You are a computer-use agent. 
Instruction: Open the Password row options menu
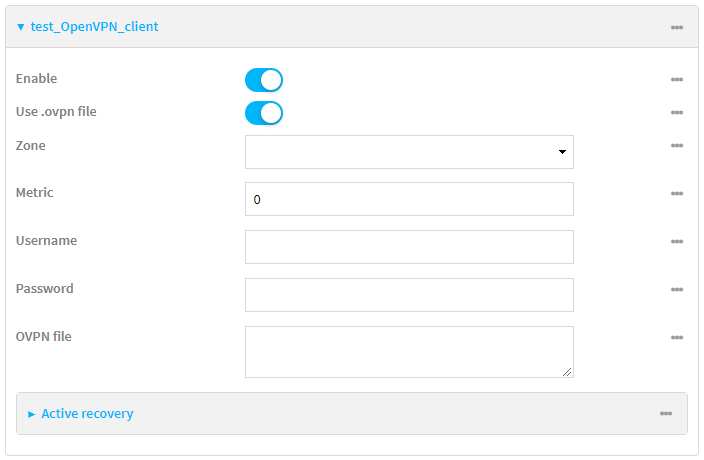677,289
